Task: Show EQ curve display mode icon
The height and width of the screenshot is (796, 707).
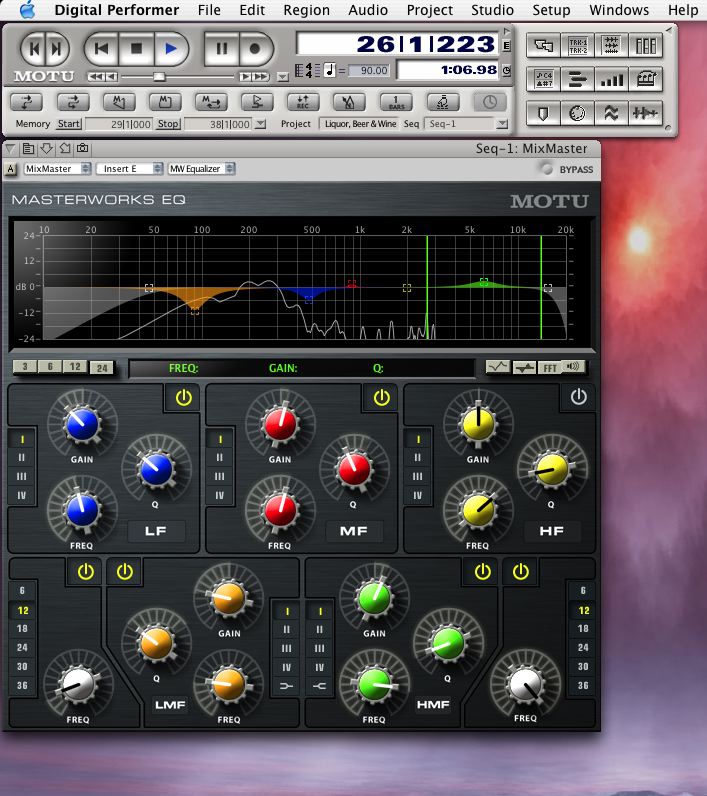Action: 497,367
